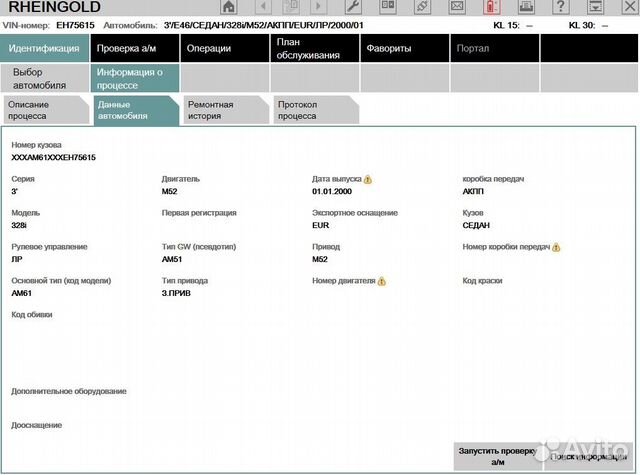Click export value EUR
This screenshot has width=640, height=475.
(x=320, y=225)
